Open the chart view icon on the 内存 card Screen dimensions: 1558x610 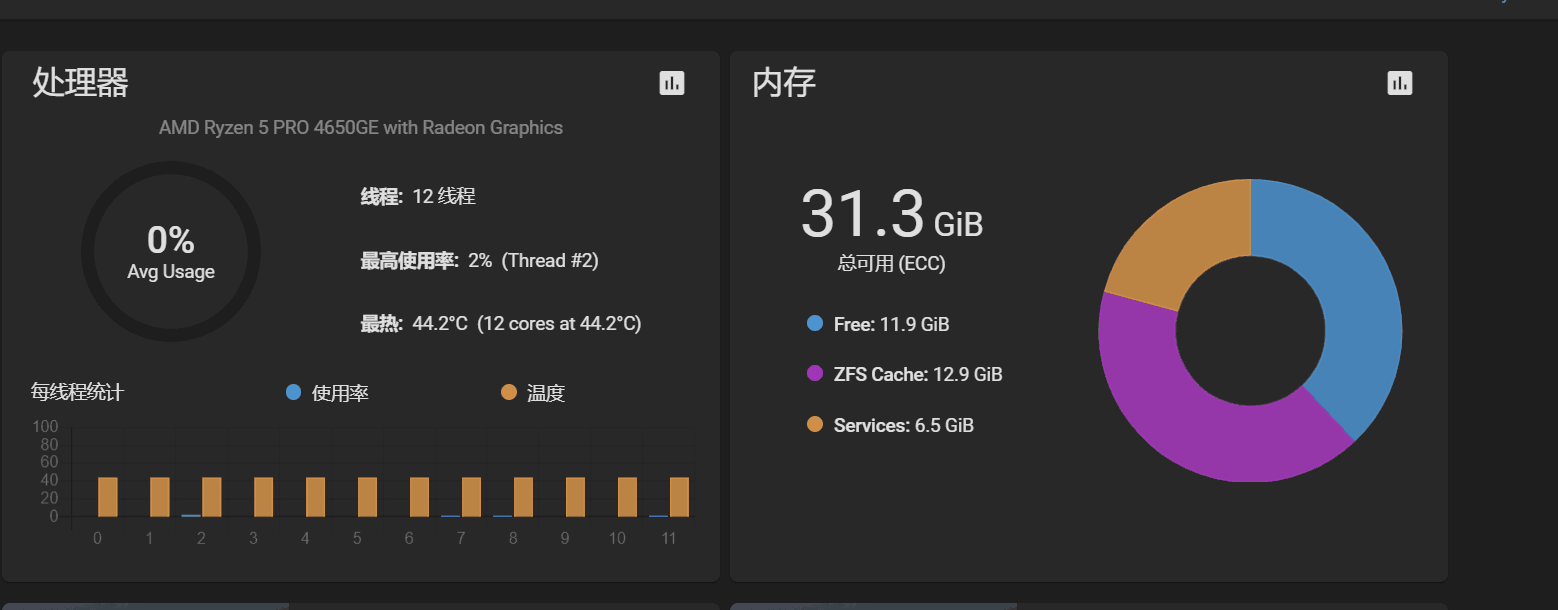click(1400, 83)
